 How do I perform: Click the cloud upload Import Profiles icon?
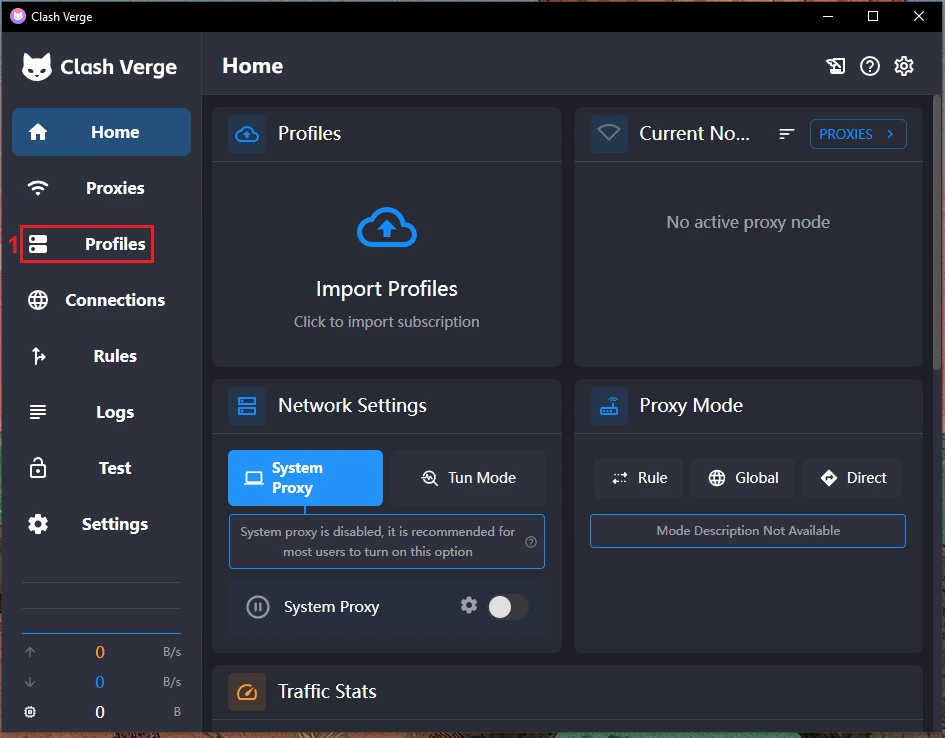tap(387, 230)
